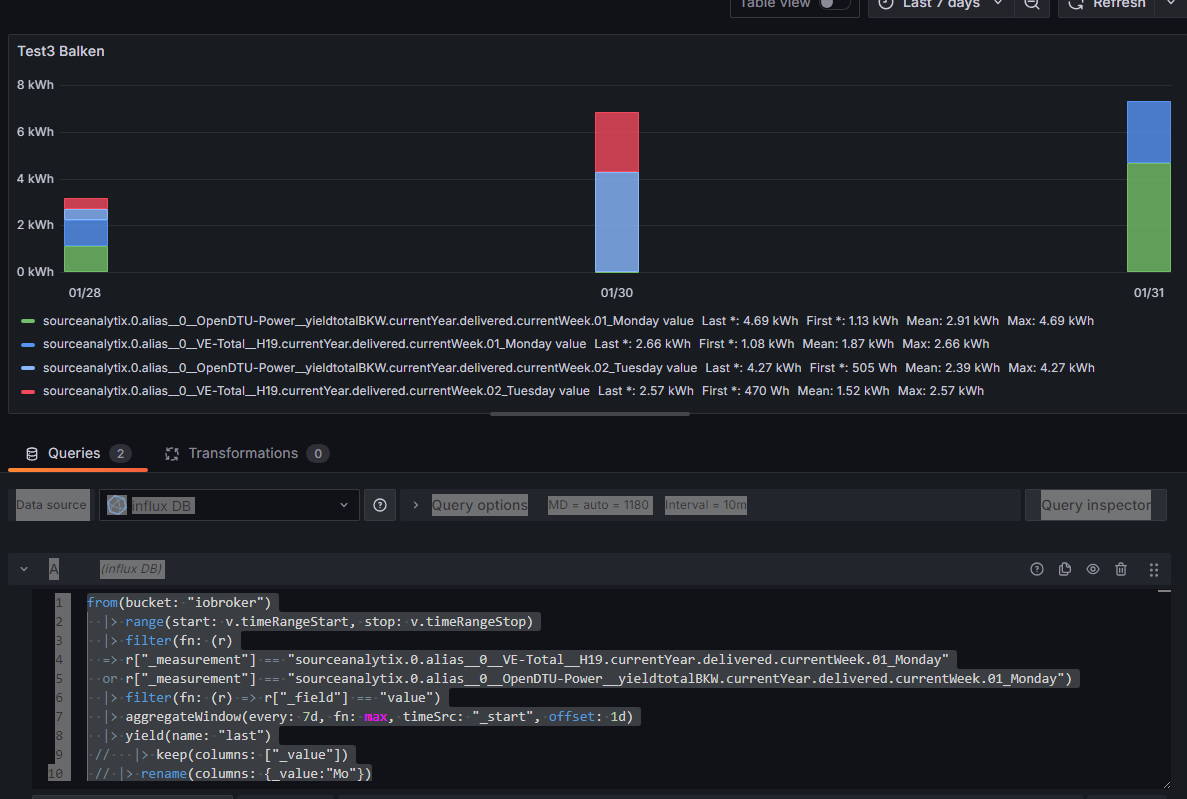Open the refresh interval dropdown arrow

1171,5
